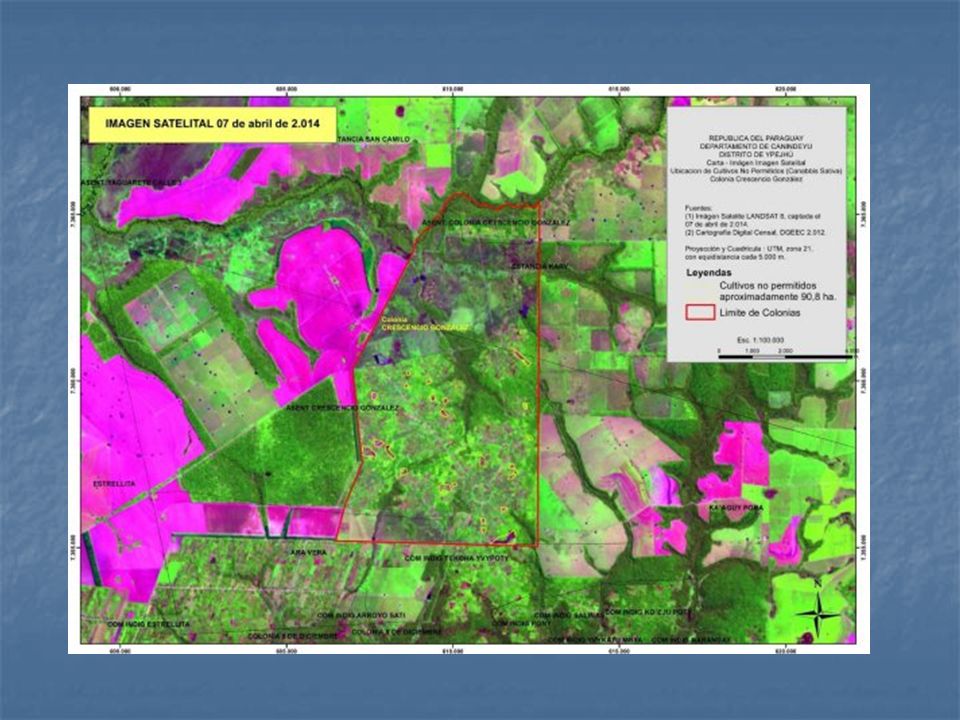
Task: Click the 'Limite de Colonias' legend label
Action: tap(760, 313)
